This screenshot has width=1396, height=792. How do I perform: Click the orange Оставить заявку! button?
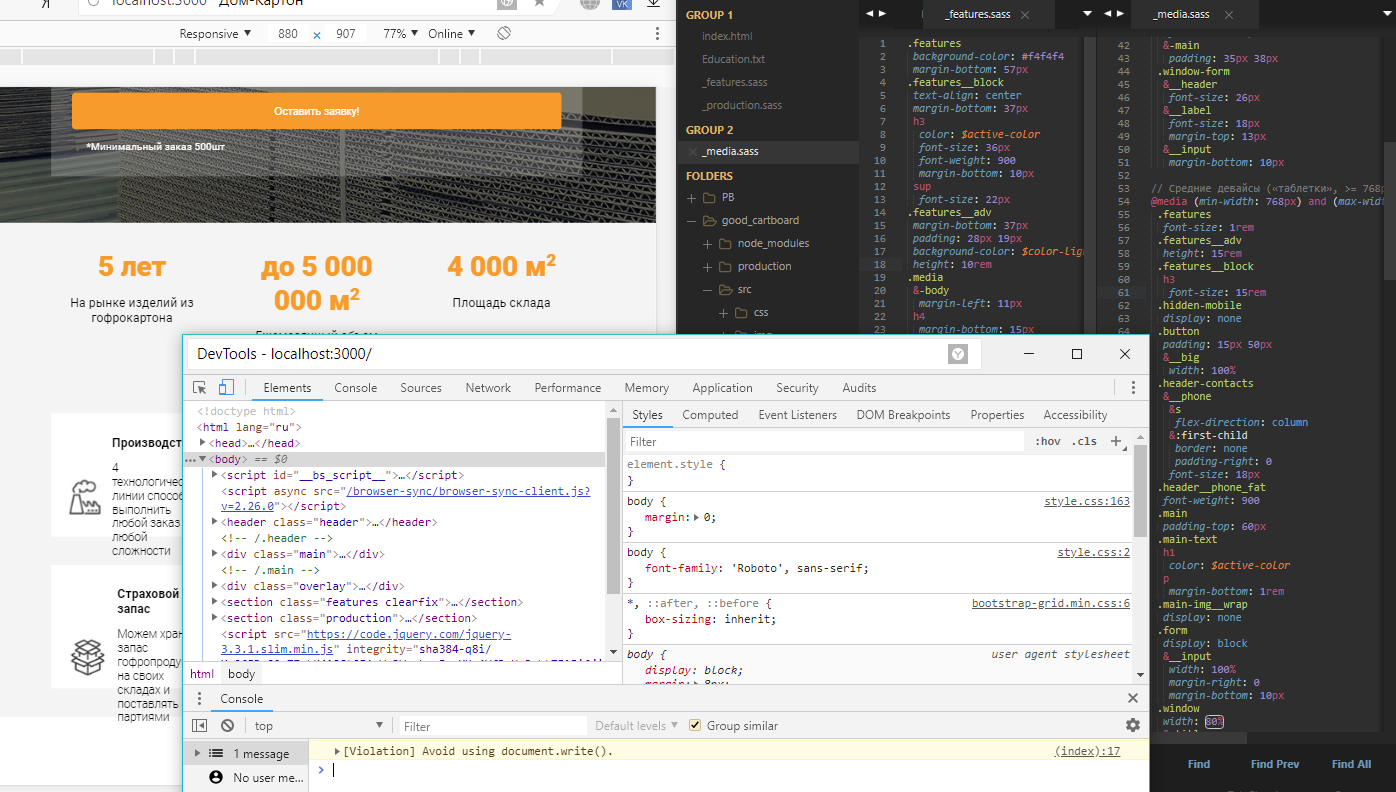[316, 111]
